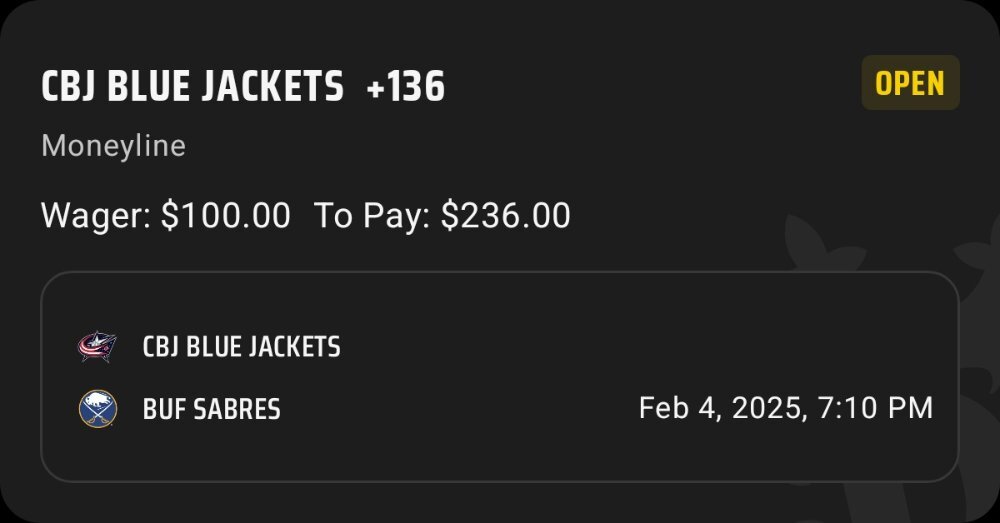The image size is (1000, 523).
Task: Click the Buffalo Sabres team logo
Action: pos(98,409)
